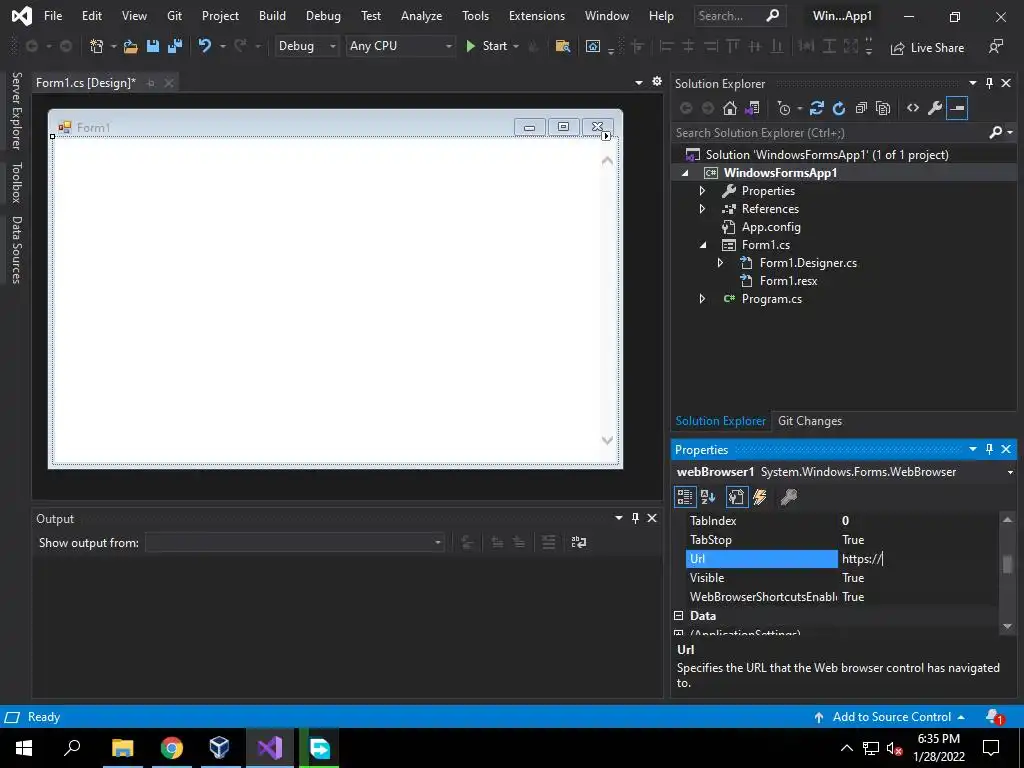Collapse the Data category in Properties
Screen dimensions: 1024x768
679,616
